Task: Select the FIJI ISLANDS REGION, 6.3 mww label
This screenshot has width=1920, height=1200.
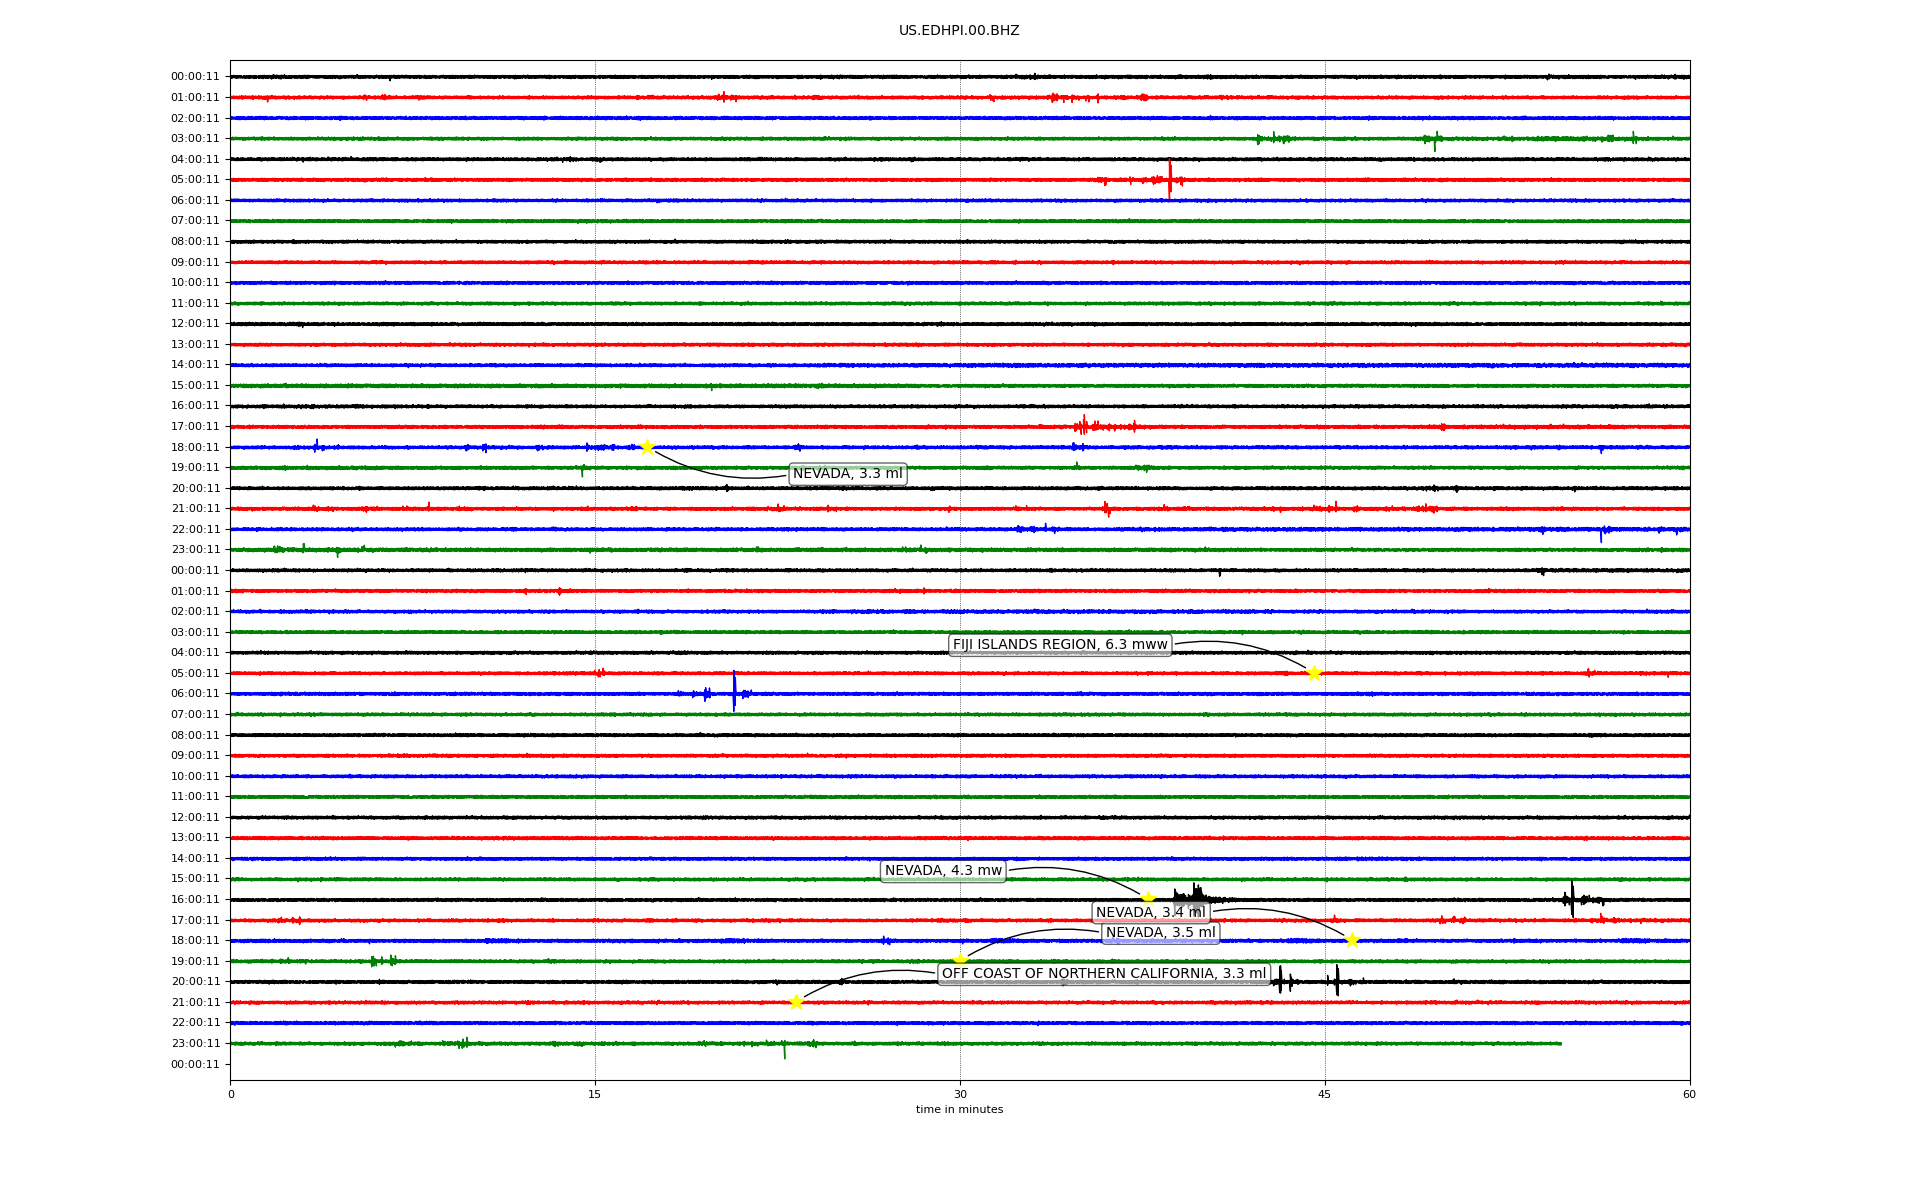Action: pos(1060,645)
